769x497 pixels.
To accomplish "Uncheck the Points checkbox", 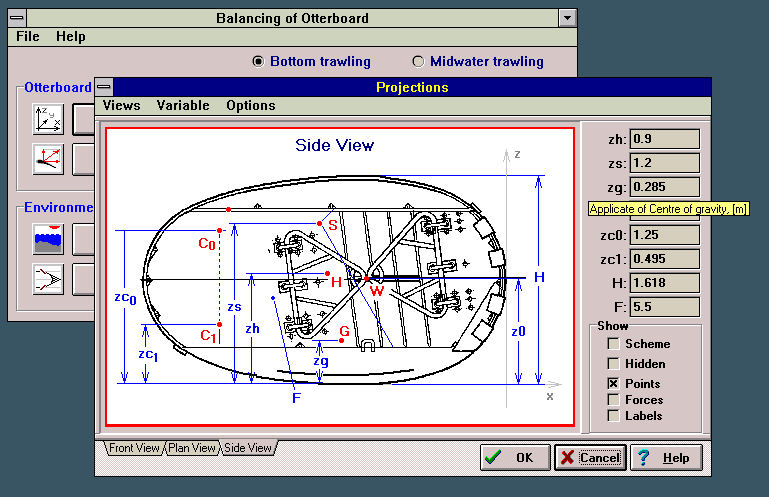I will (613, 384).
